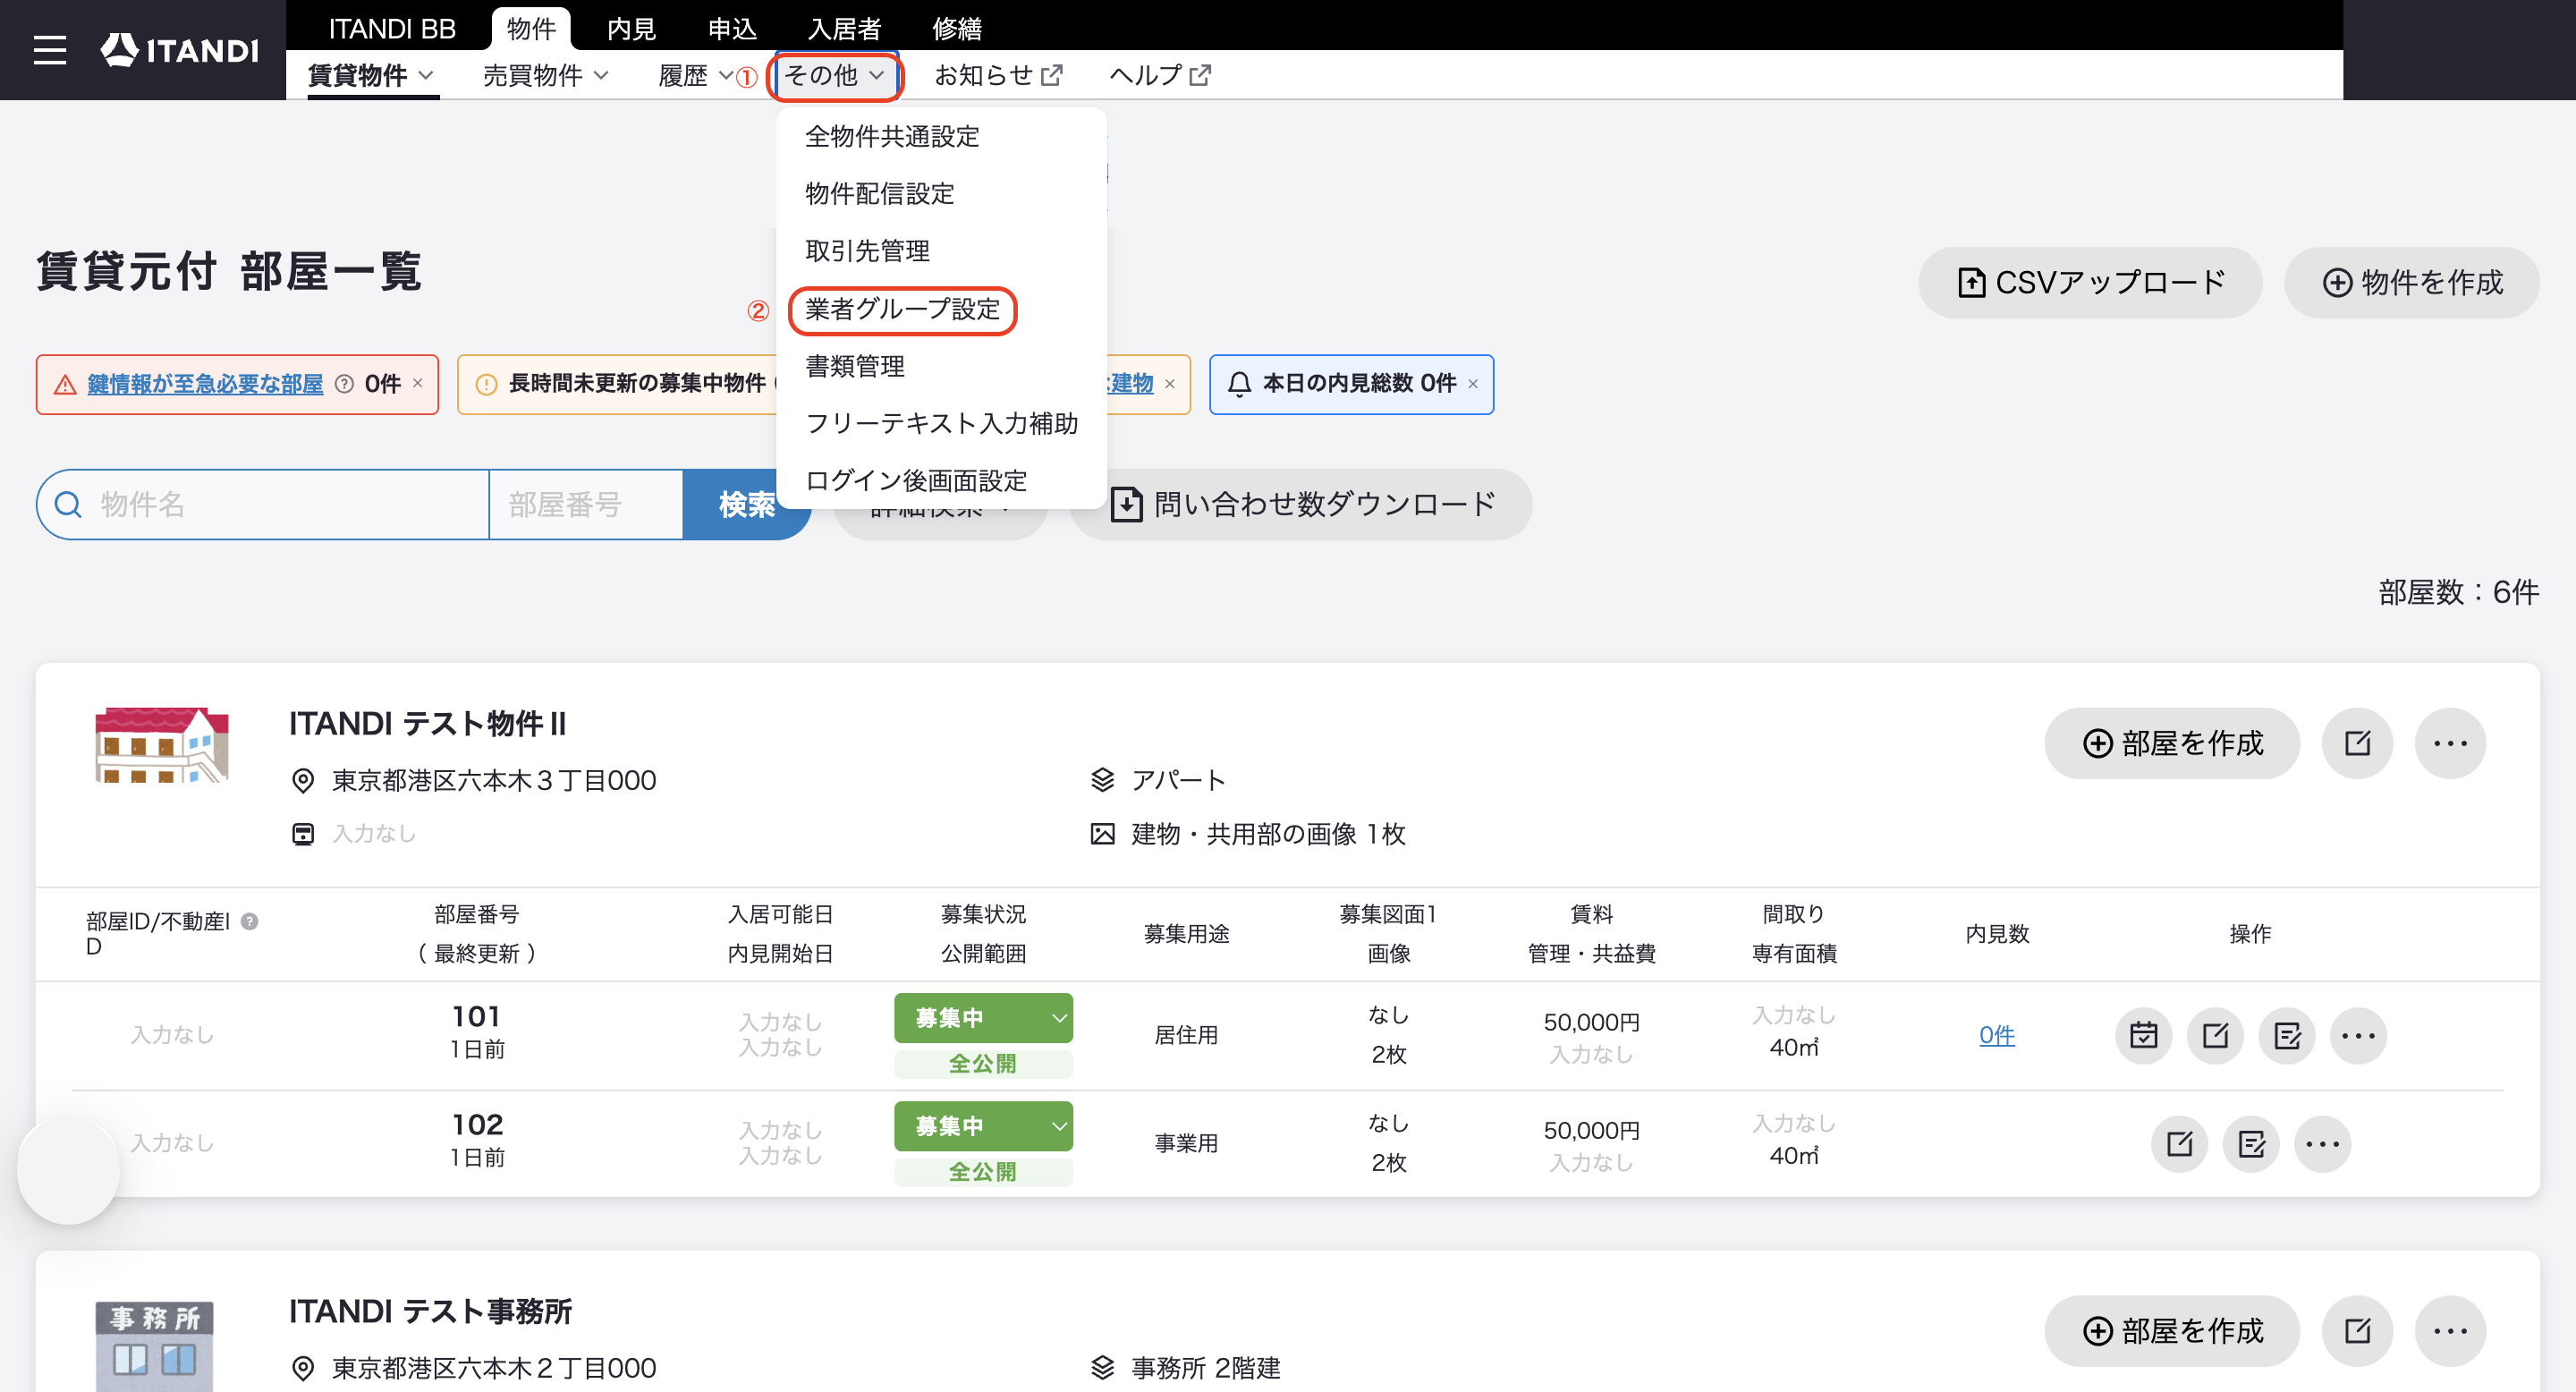Click the 本日の内見総数 0件 notice
This screenshot has height=1392, width=2576.
click(1351, 384)
